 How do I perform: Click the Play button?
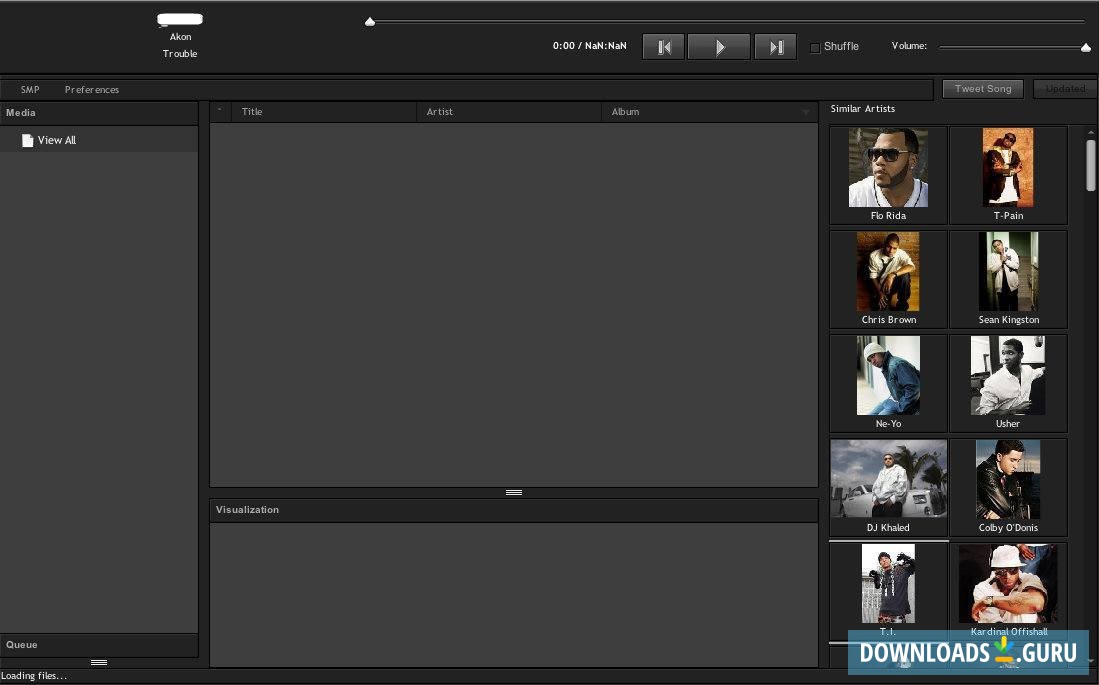click(x=718, y=47)
